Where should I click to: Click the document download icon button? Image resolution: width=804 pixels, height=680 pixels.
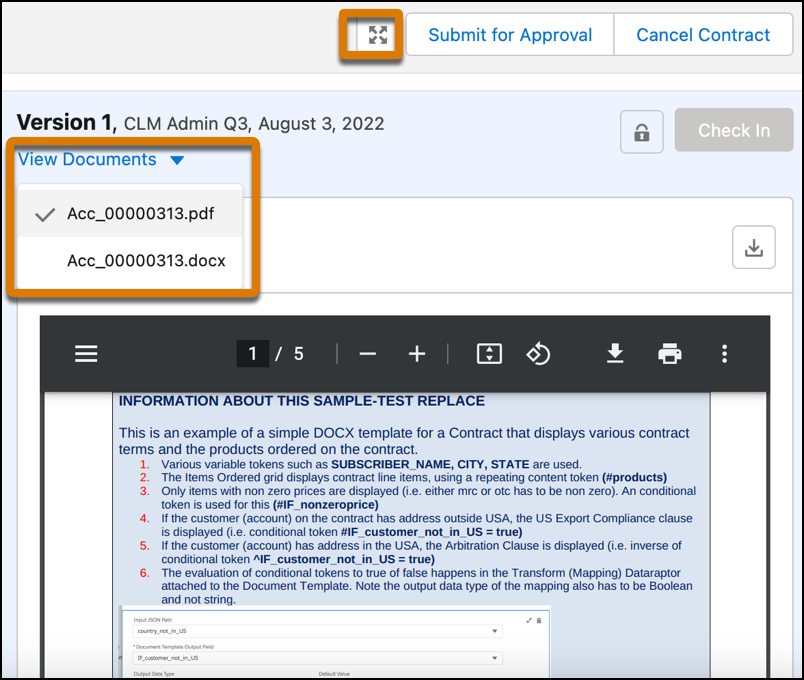click(x=753, y=247)
